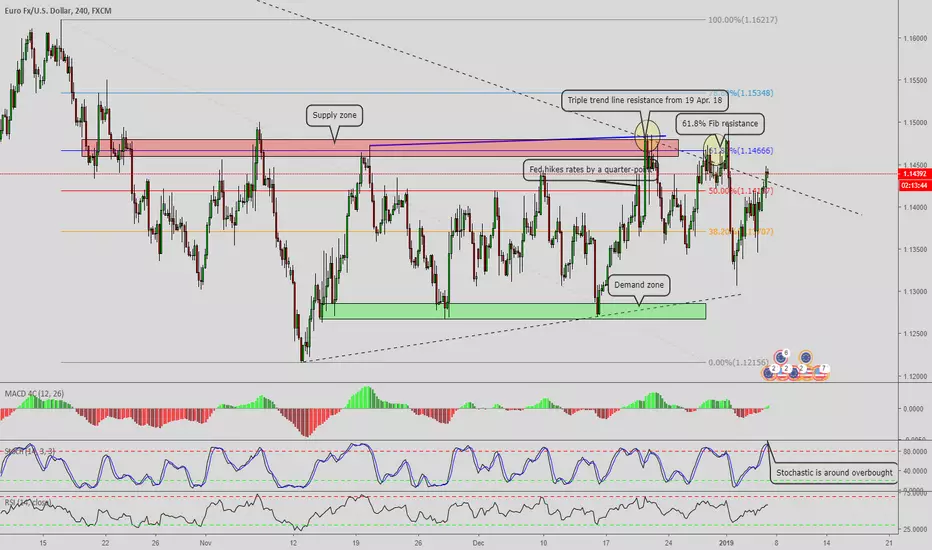Click the 0.00%(1.12156) Fibonacci label
This screenshot has width=932, height=550.
(738, 362)
